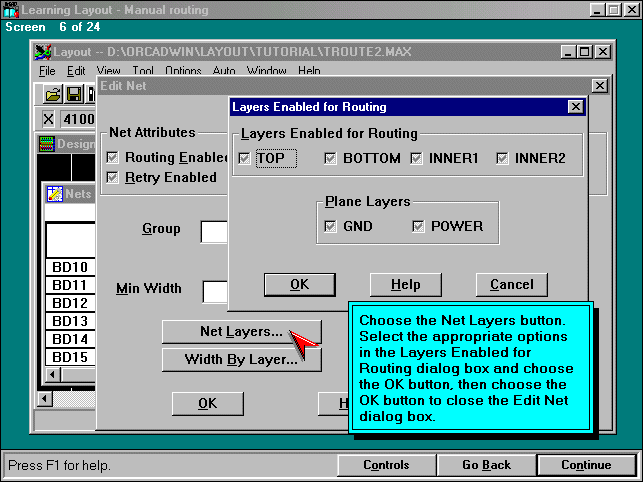Image resolution: width=643 pixels, height=482 pixels.
Task: Open Width By Layer settings
Action: [241, 360]
